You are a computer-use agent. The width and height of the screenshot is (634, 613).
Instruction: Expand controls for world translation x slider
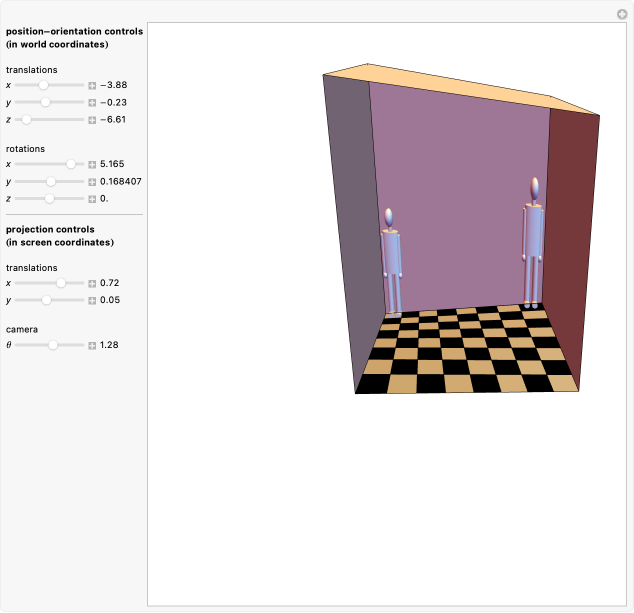pos(92,86)
